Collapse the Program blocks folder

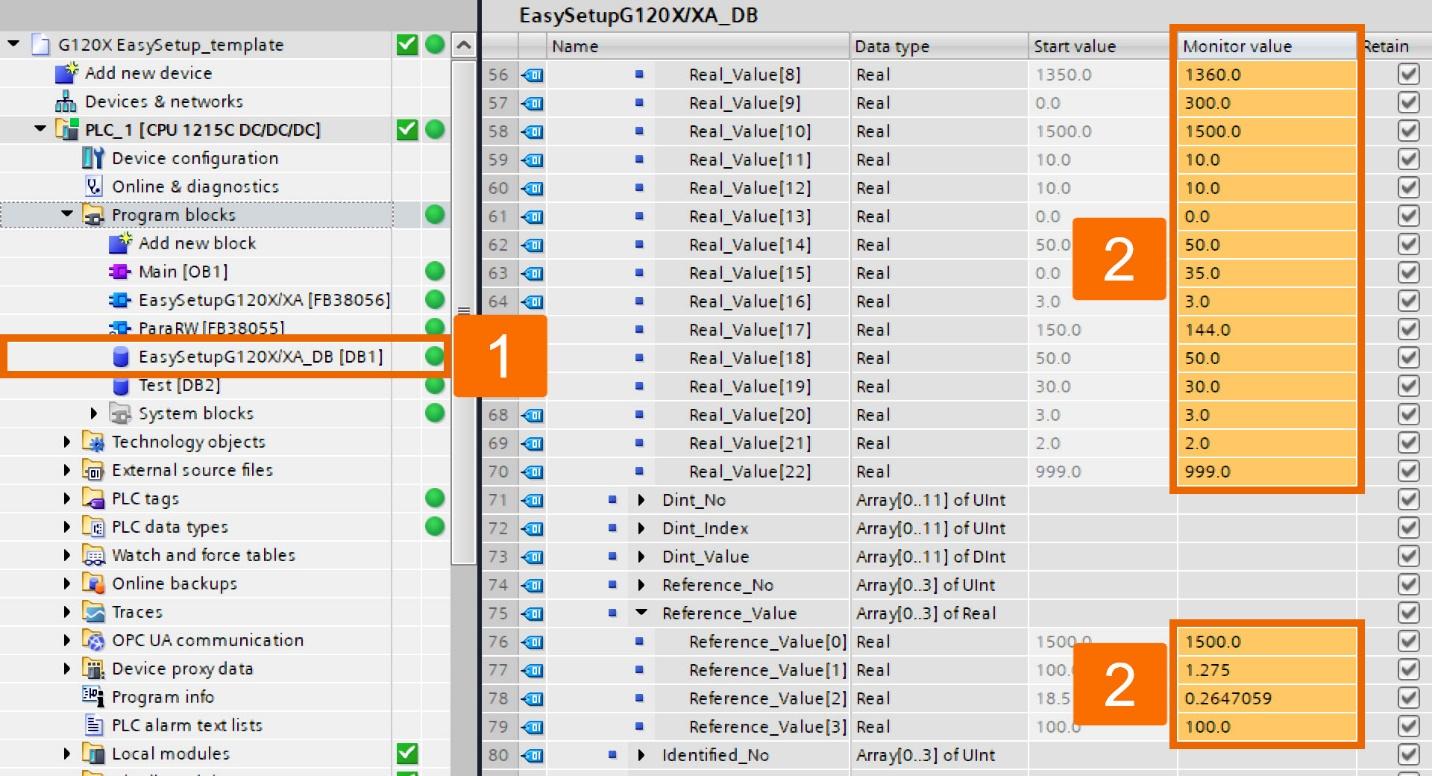point(67,214)
